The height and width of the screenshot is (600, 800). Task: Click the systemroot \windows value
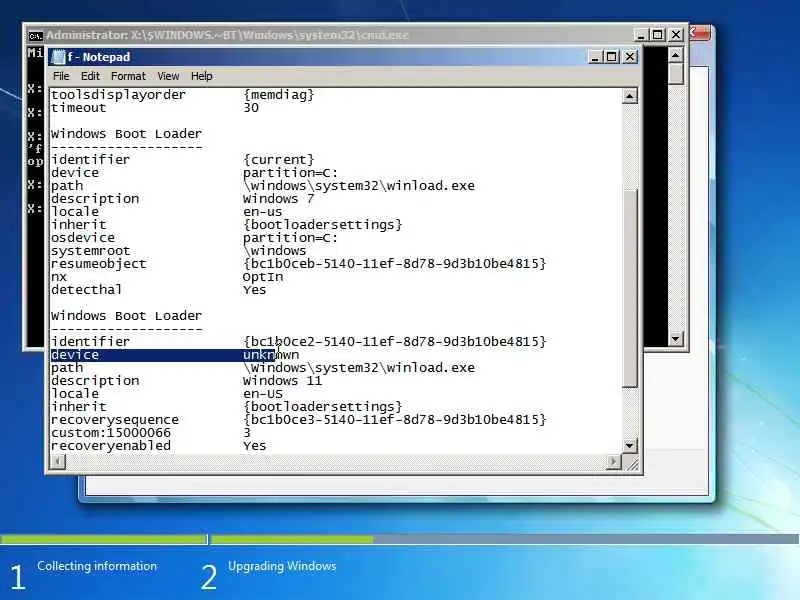click(274, 251)
